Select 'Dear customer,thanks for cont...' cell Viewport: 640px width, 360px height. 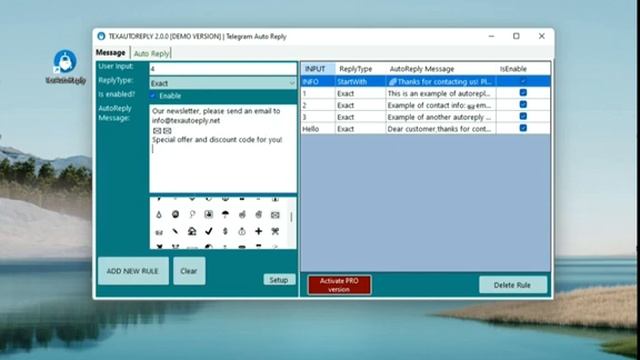441,129
